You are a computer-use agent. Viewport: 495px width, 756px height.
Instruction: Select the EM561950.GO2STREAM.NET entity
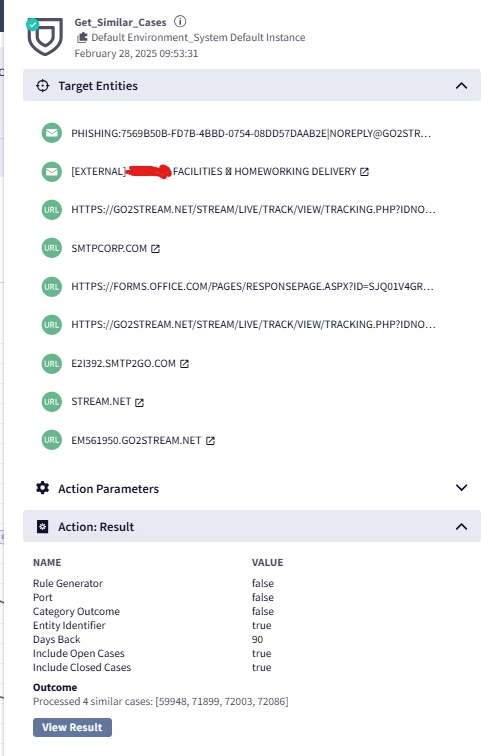(x=136, y=440)
